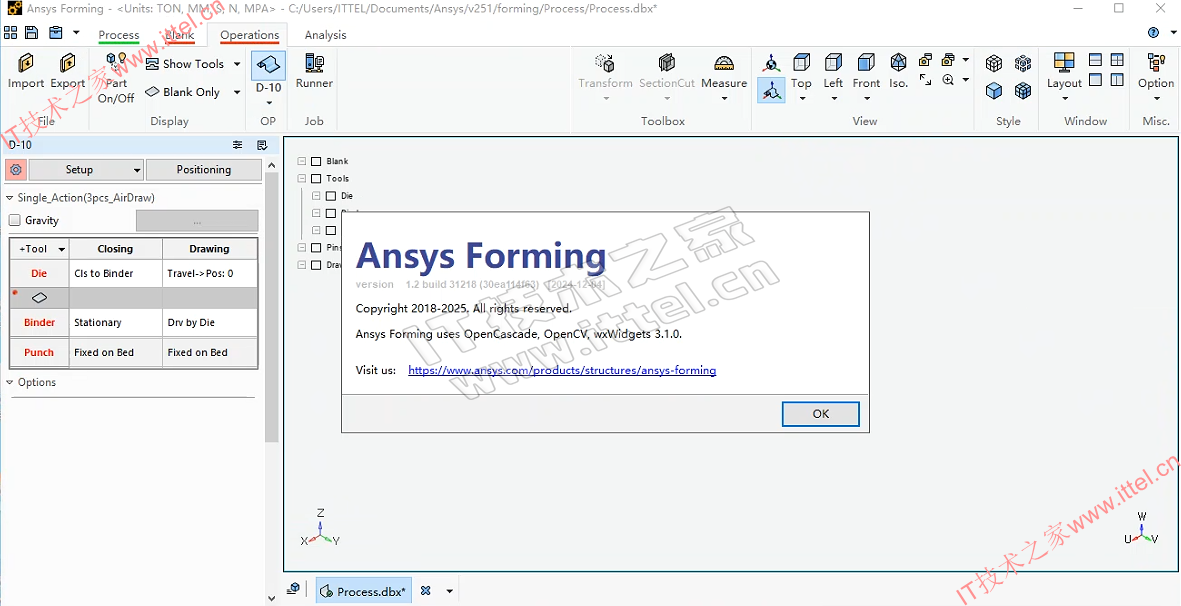This screenshot has height=606, width=1181.
Task: Check the Die tree checkbox
Action: coord(331,196)
